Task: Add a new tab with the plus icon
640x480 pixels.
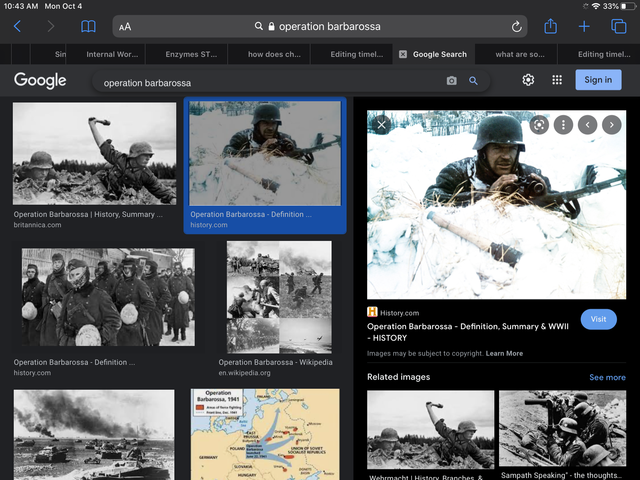Action: click(x=584, y=27)
